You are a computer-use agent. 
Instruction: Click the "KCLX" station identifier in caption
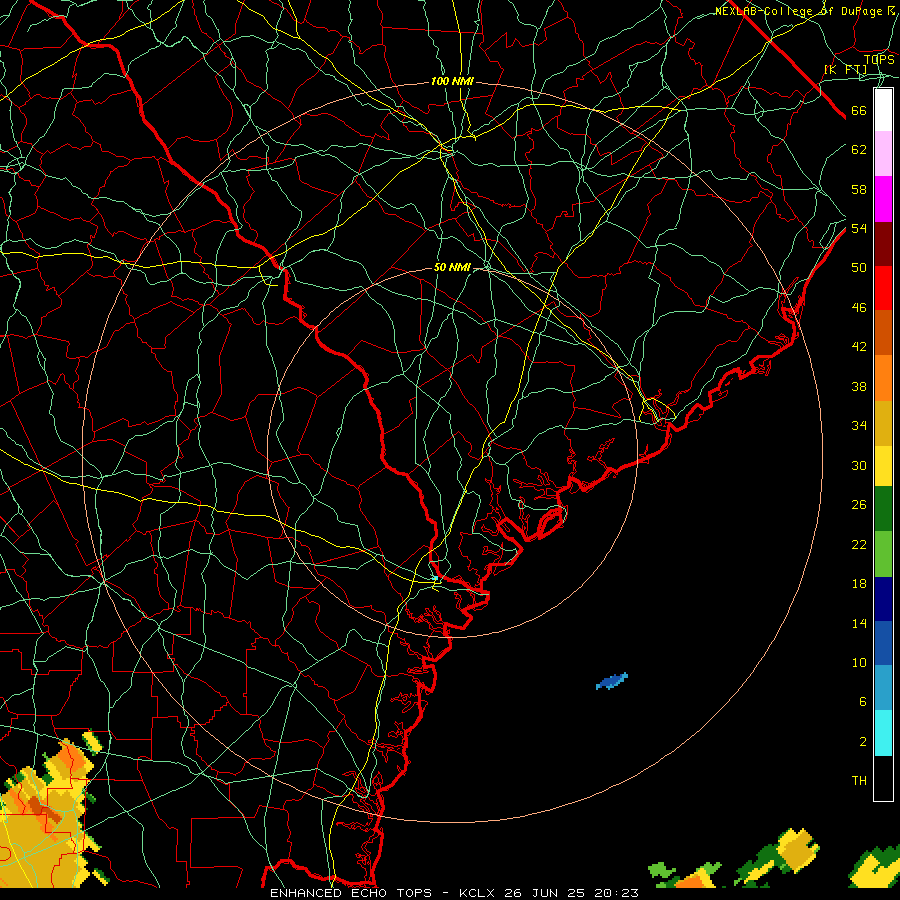click(x=478, y=893)
